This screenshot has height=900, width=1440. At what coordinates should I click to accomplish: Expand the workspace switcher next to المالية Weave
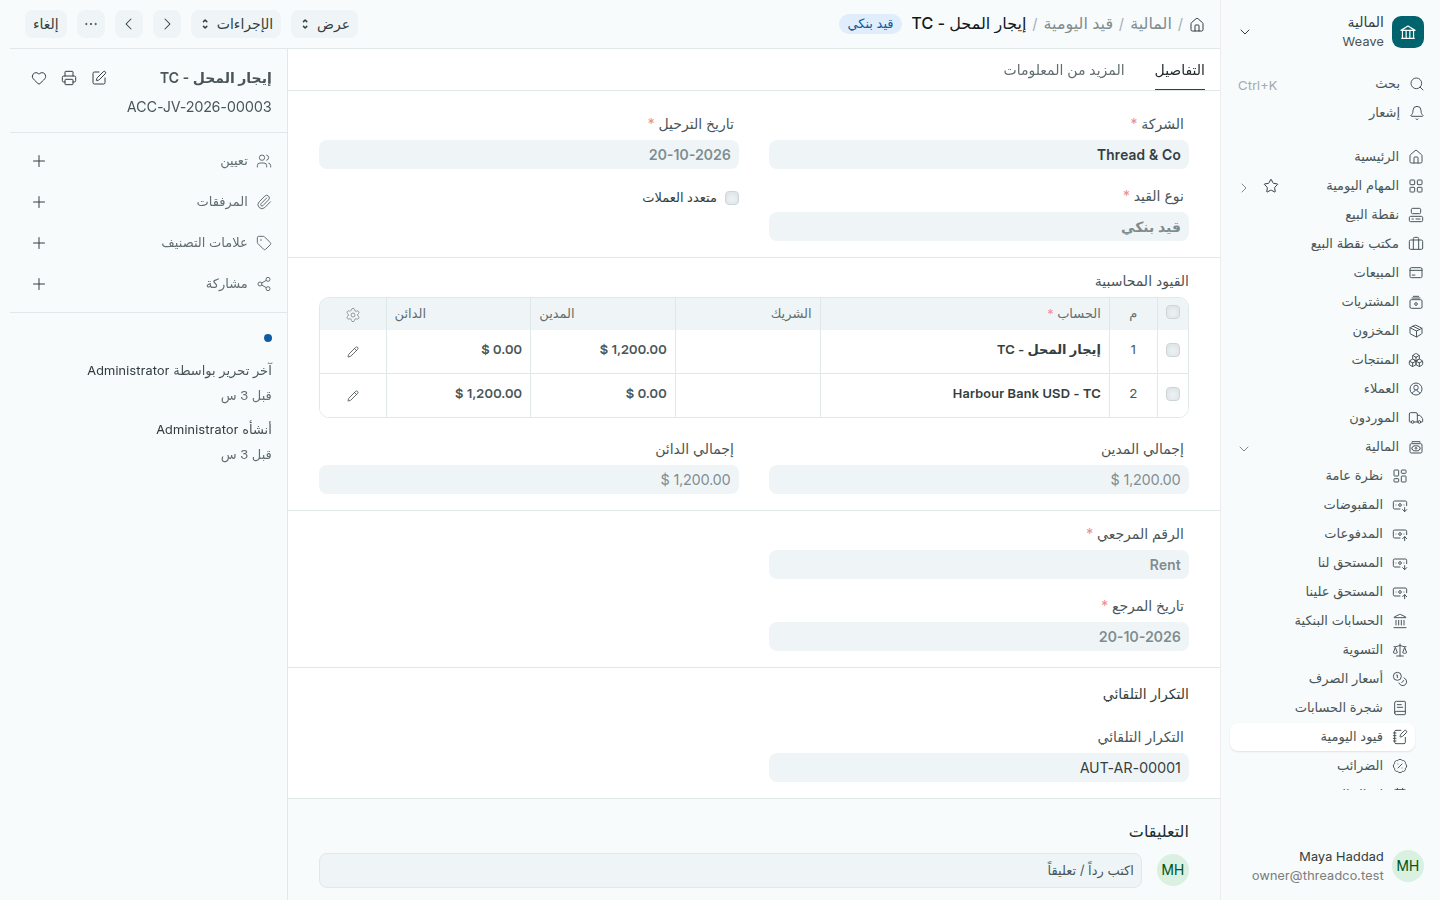1245,32
